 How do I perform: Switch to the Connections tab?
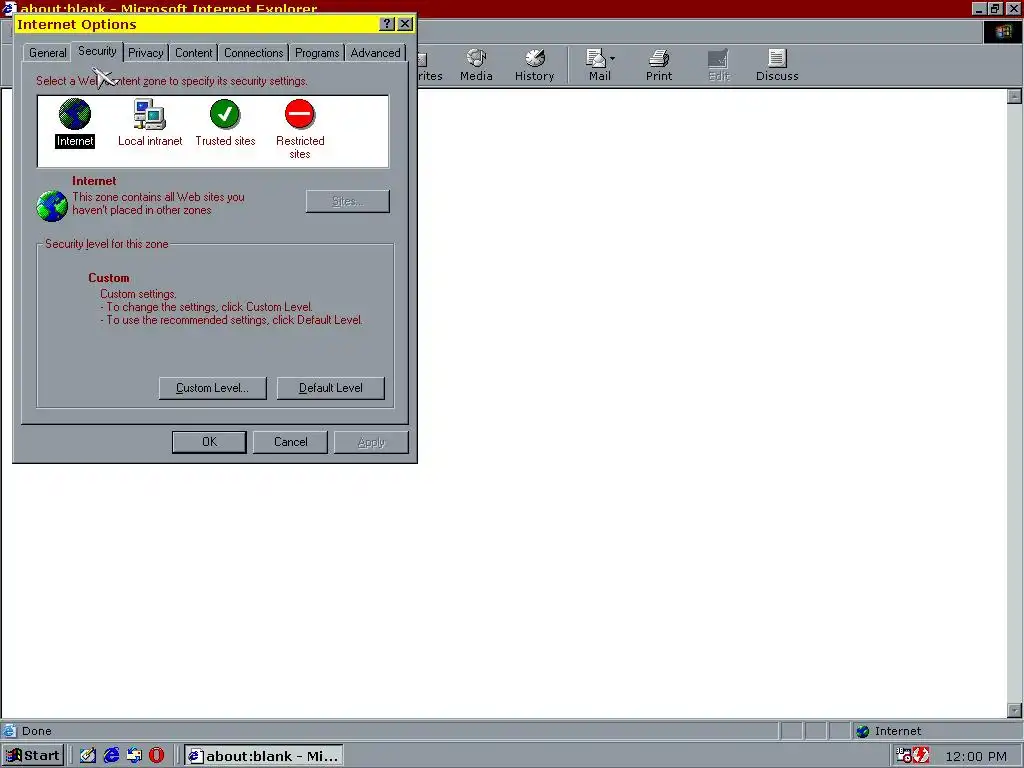[x=253, y=53]
